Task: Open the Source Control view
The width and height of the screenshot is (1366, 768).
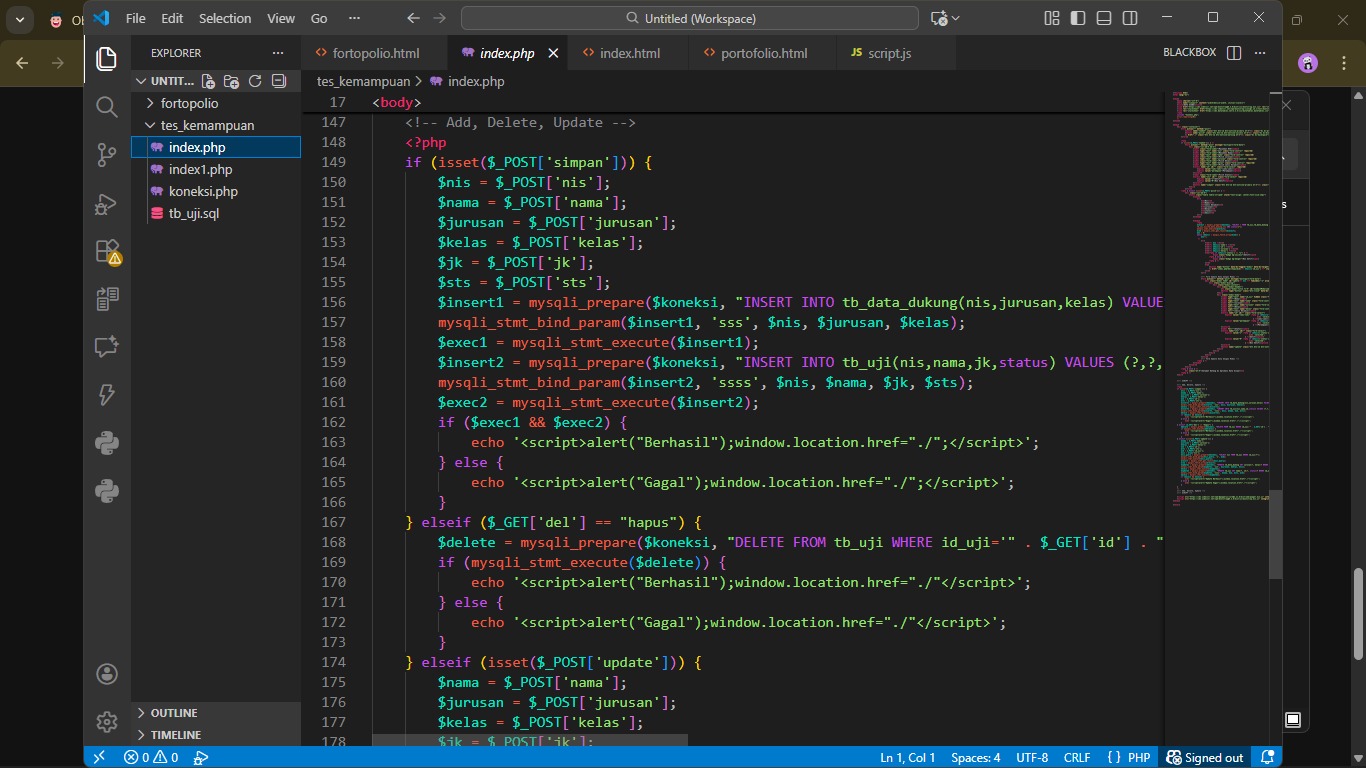Action: click(107, 154)
